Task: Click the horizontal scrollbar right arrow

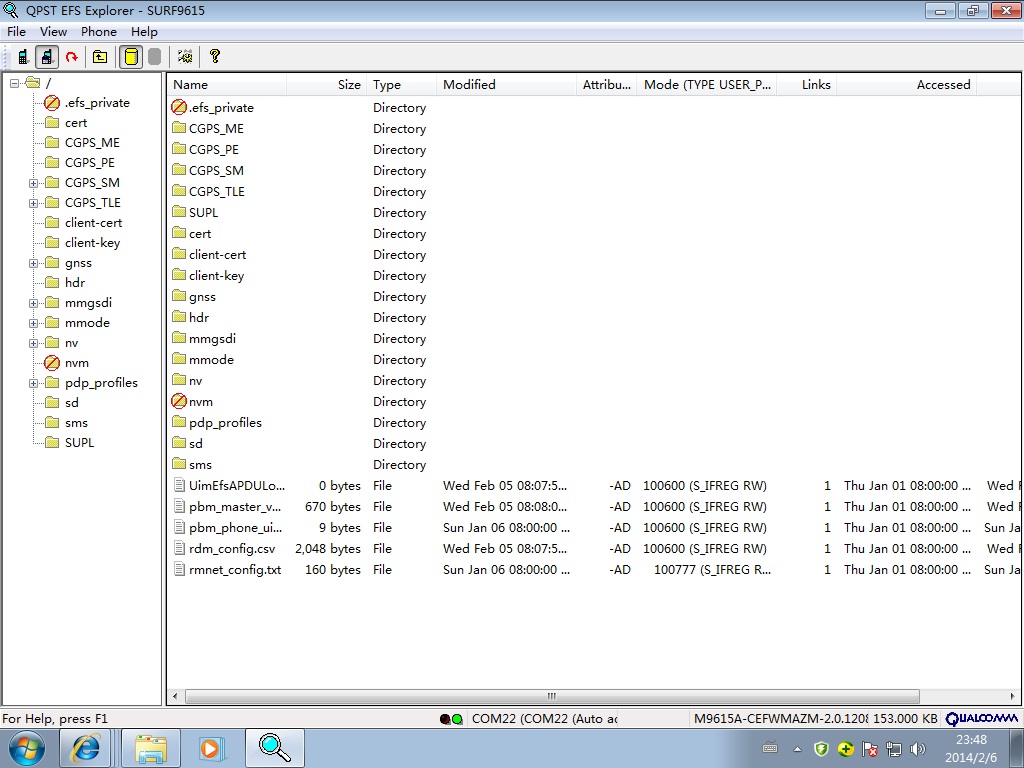Action: (1012, 696)
